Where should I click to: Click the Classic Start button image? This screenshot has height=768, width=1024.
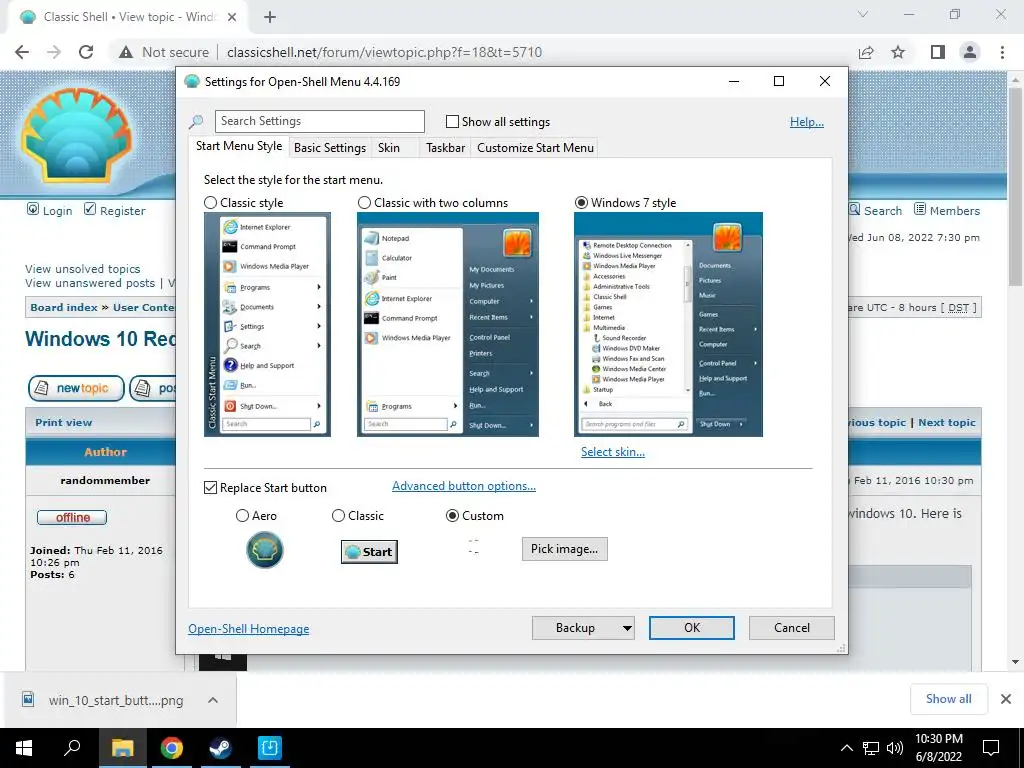[370, 552]
